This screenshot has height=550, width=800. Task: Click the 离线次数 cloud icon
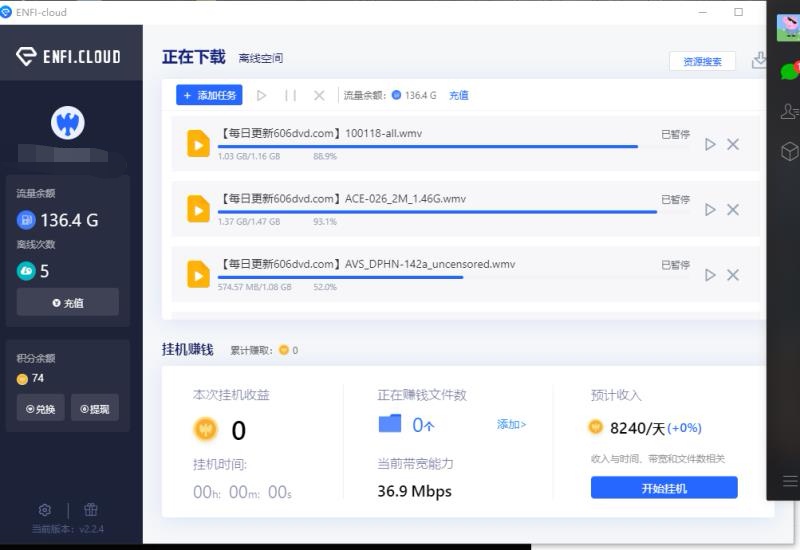27,271
